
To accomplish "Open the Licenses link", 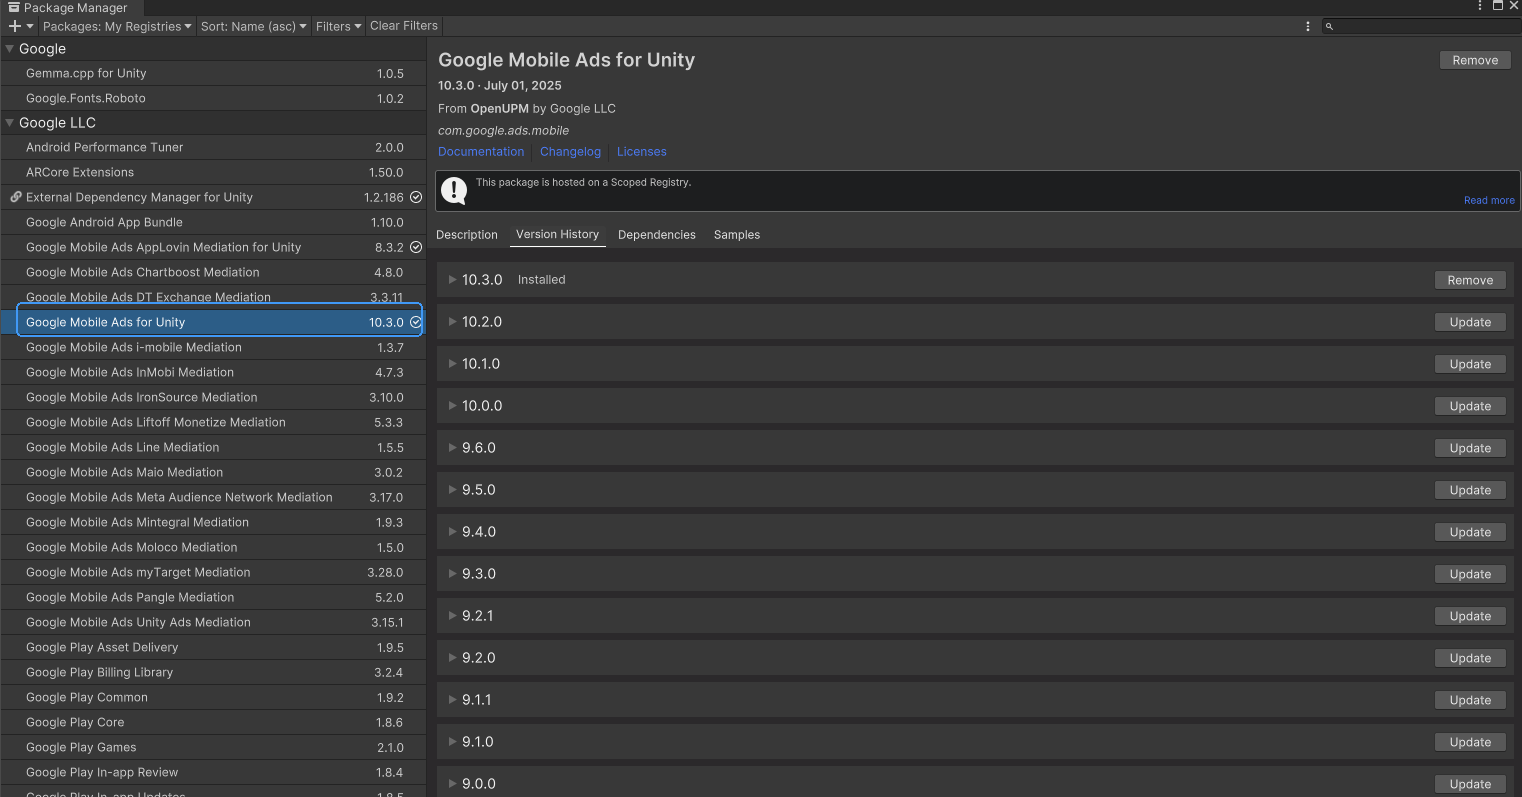I will tap(641, 152).
